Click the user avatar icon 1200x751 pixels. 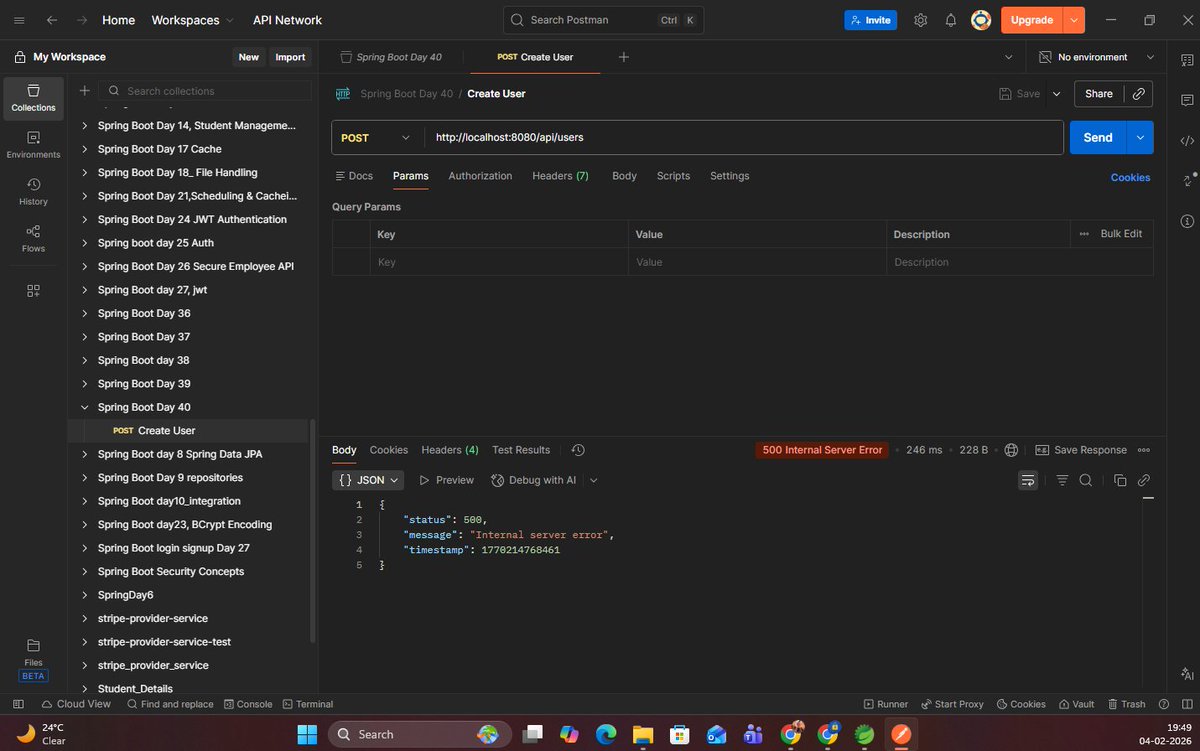point(981,20)
